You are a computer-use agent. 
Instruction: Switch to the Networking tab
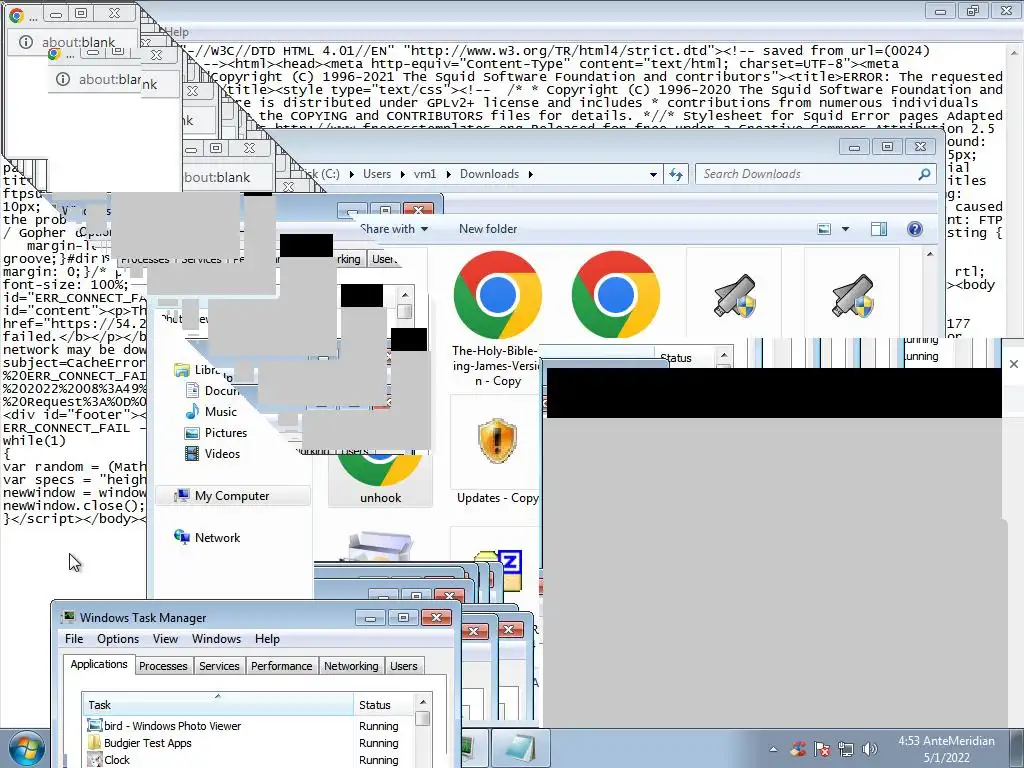[x=351, y=665]
